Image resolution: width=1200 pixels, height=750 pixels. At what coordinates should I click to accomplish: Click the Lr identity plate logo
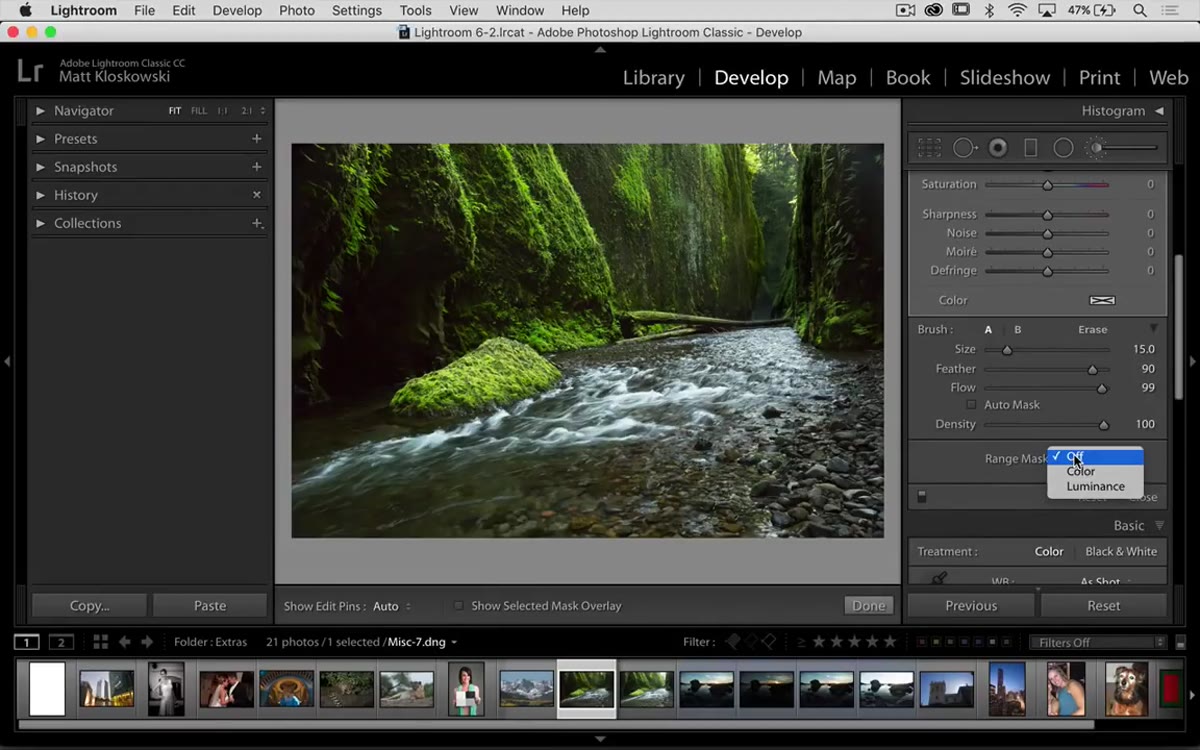tap(30, 70)
